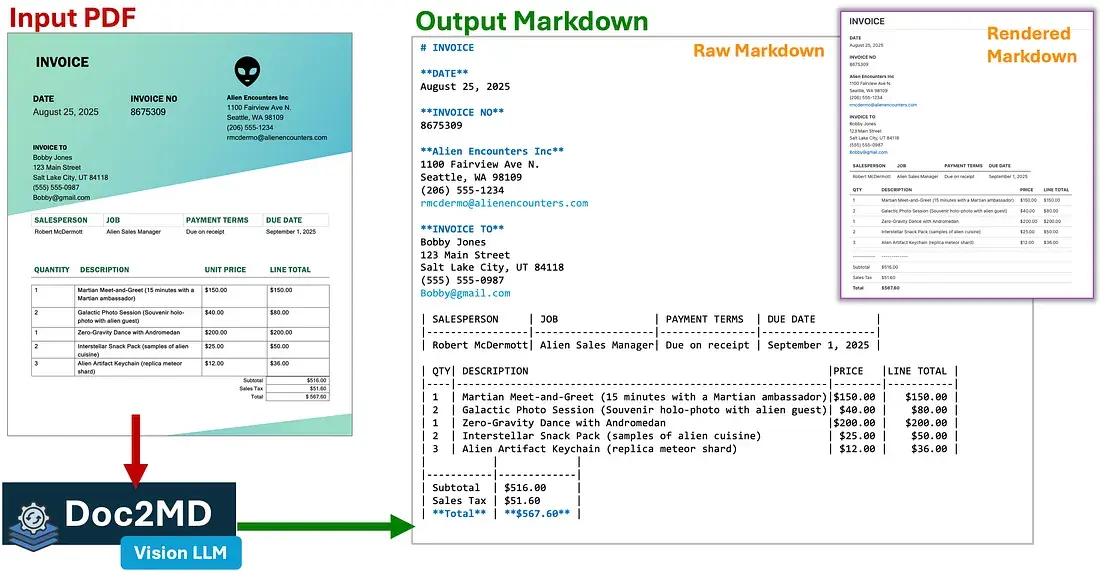Select the SALESPERSON header in input PDF
The width and height of the screenshot is (1100, 571).
[61, 220]
